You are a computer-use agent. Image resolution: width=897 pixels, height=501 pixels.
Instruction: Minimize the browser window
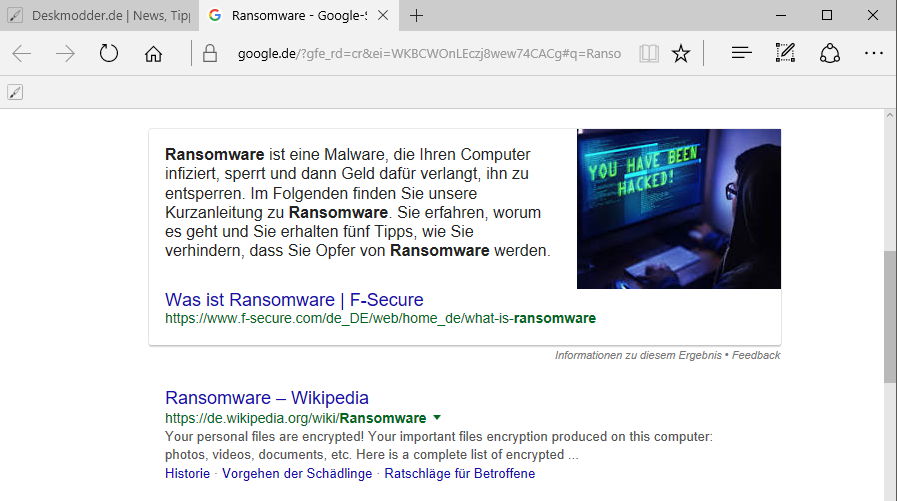[x=781, y=15]
